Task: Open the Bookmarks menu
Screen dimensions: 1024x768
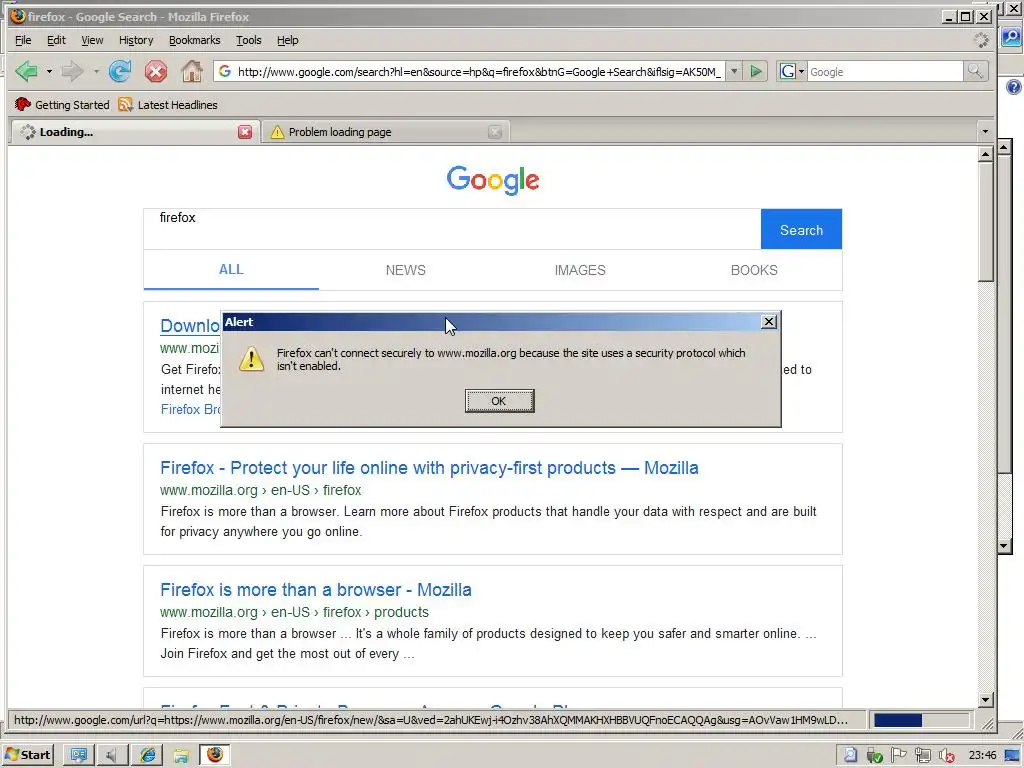Action: [x=195, y=40]
